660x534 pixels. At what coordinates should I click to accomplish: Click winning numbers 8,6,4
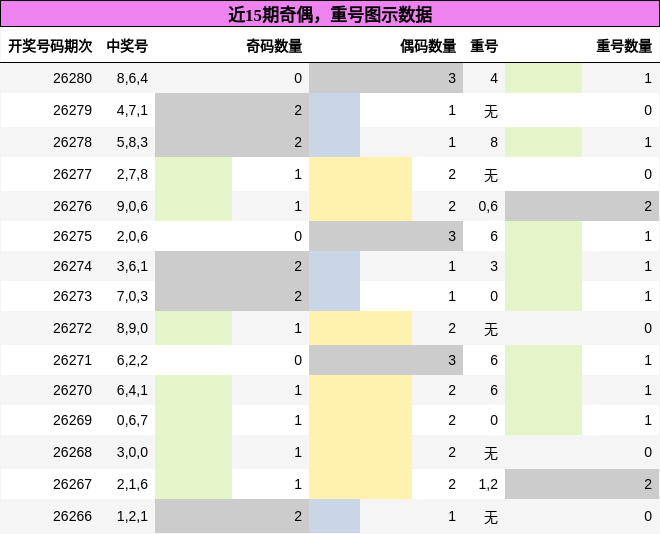click(x=132, y=78)
